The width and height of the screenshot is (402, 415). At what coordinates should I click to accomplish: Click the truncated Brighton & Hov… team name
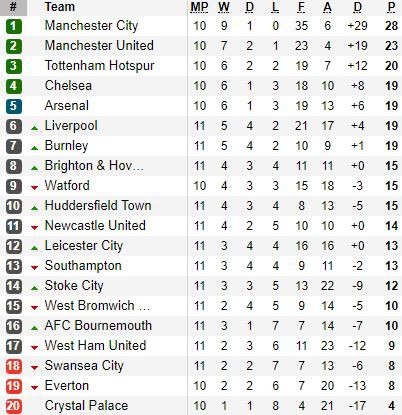tap(94, 166)
